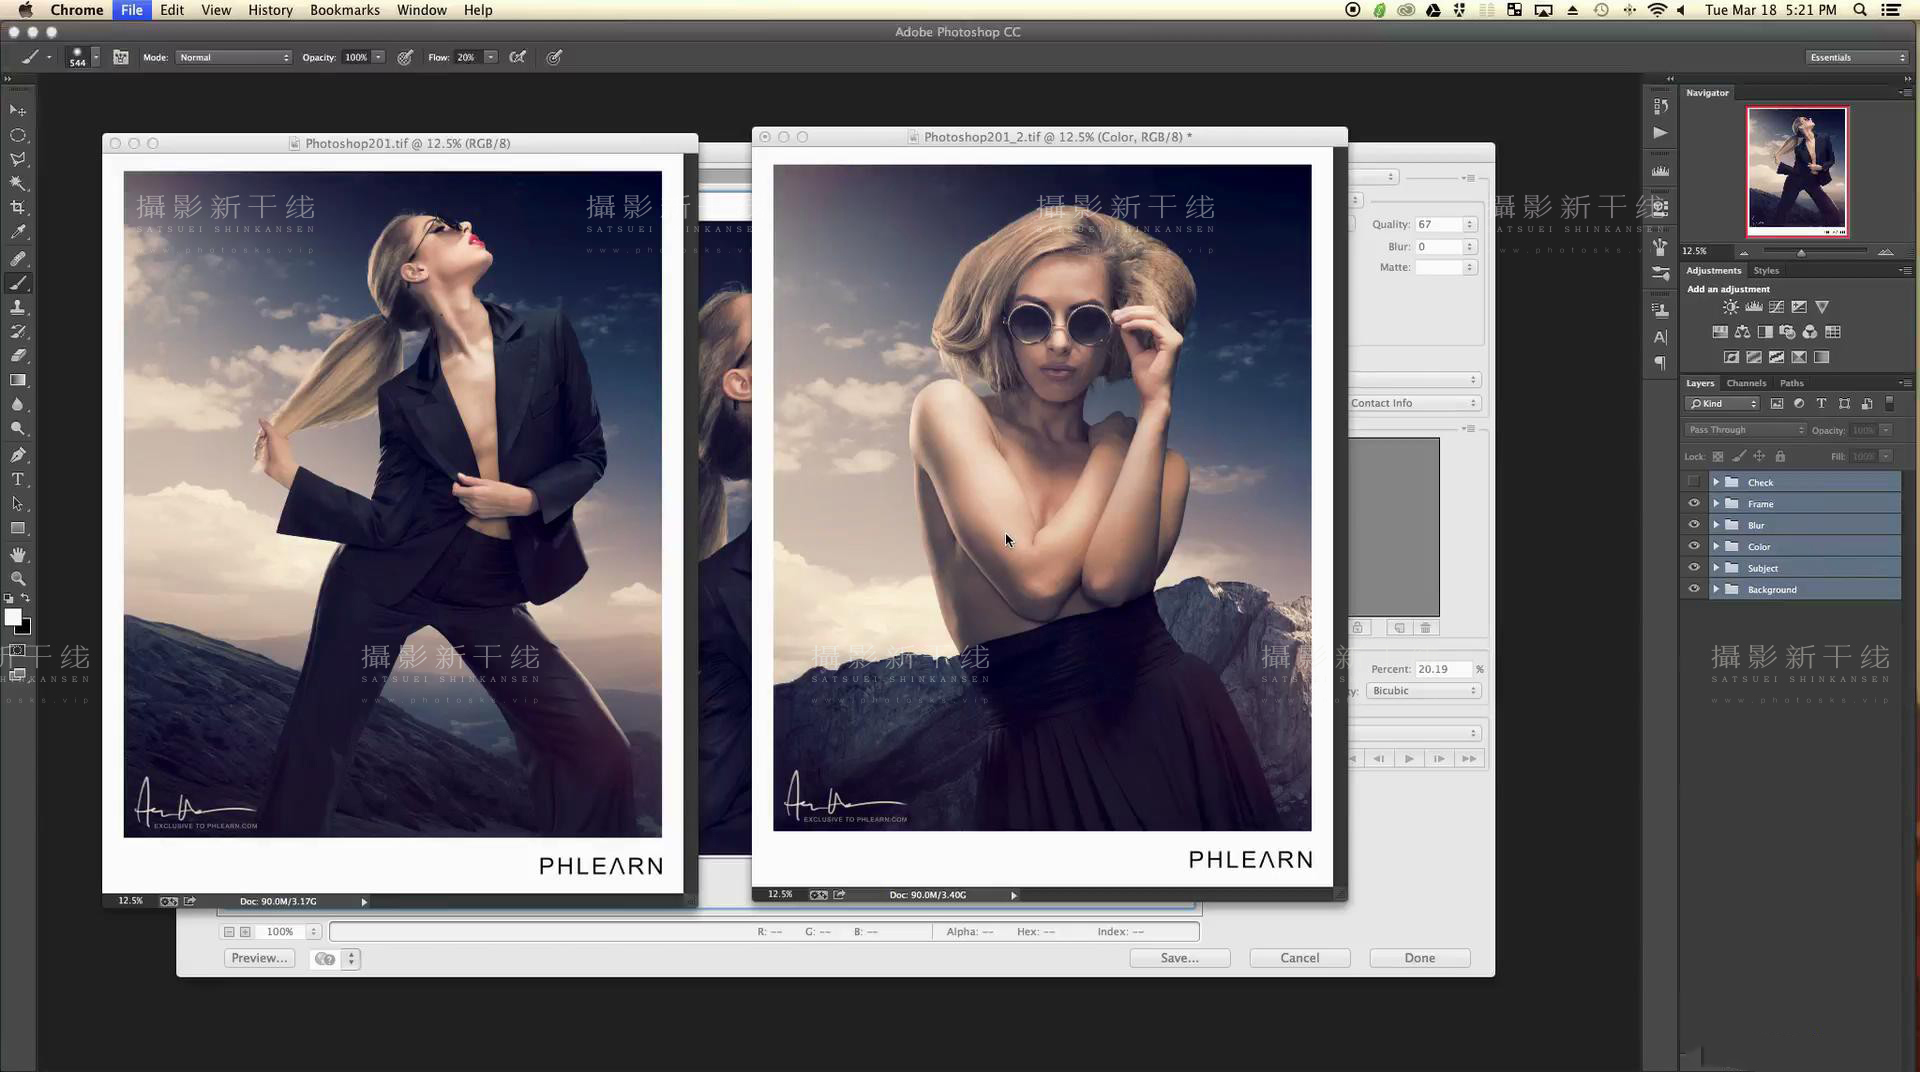The height and width of the screenshot is (1072, 1920).
Task: Expand the Subject group triangle
Action: pos(1716,568)
